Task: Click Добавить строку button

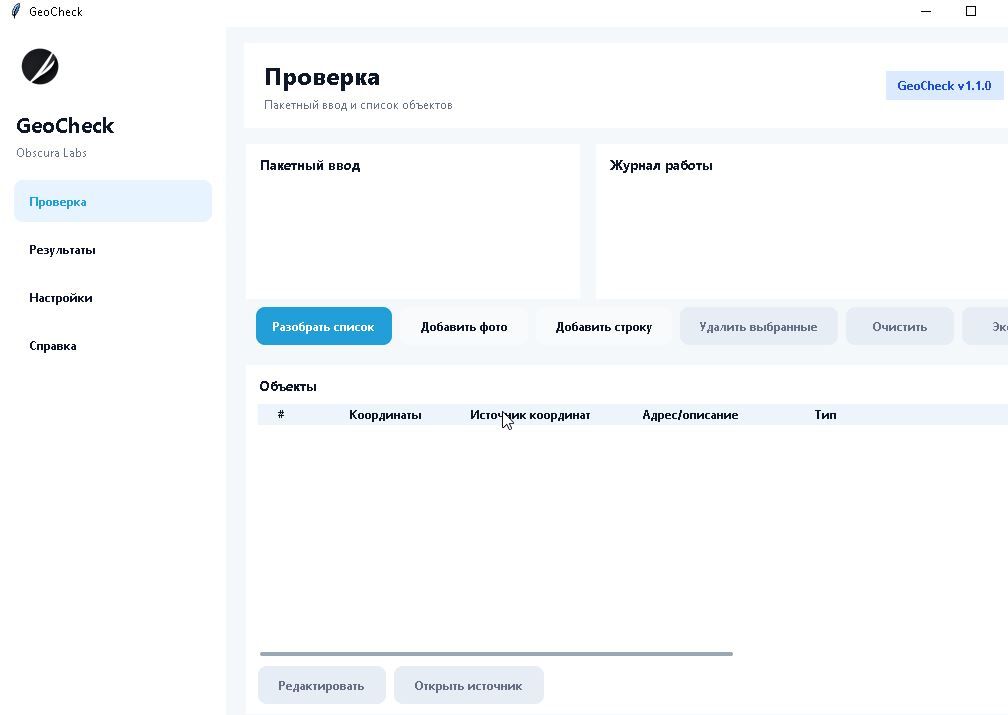Action: [604, 326]
